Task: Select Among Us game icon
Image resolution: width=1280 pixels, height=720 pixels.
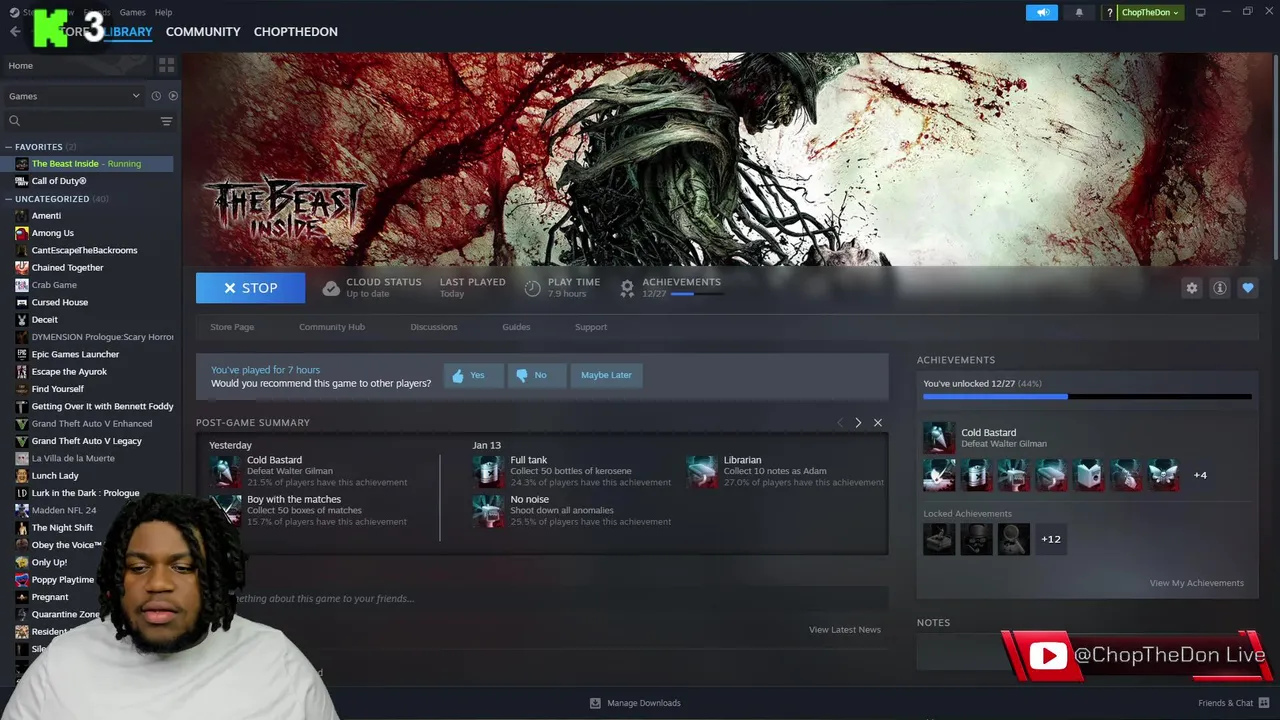Action: pos(22,233)
